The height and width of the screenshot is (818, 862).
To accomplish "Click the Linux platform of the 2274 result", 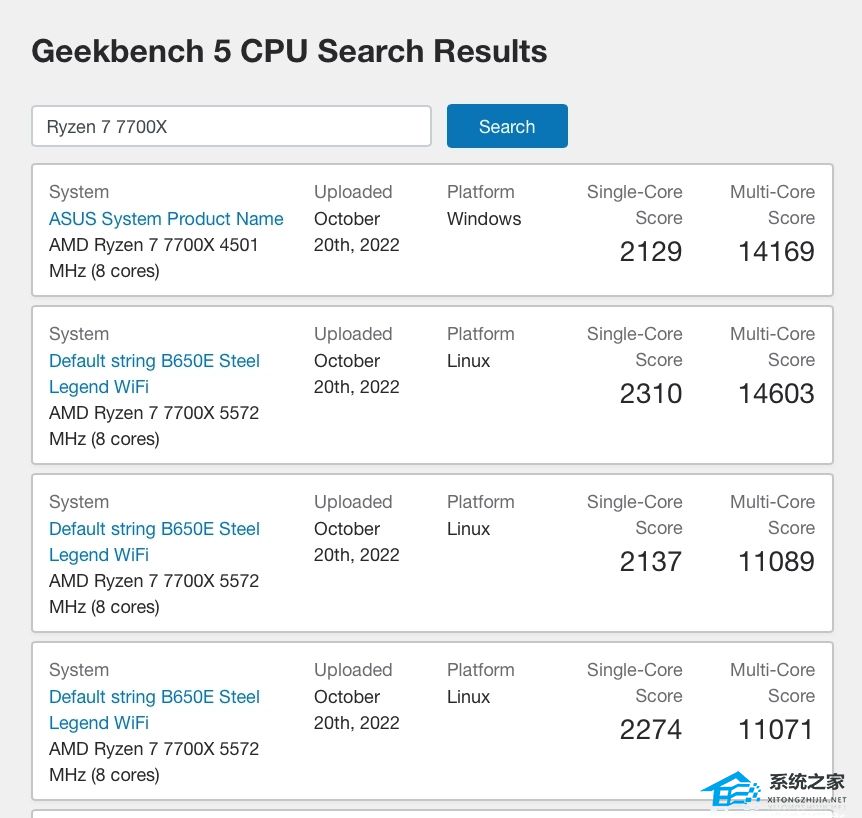I will 469,697.
